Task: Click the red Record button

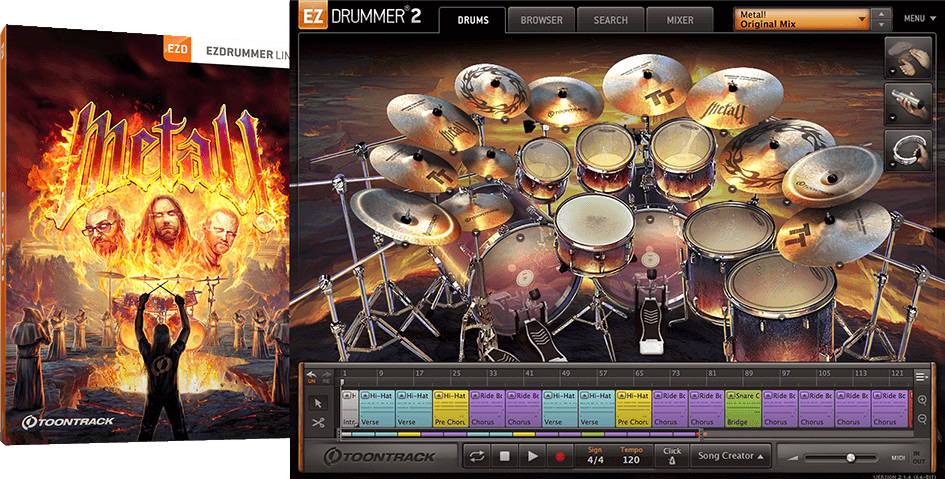Action: click(x=559, y=456)
